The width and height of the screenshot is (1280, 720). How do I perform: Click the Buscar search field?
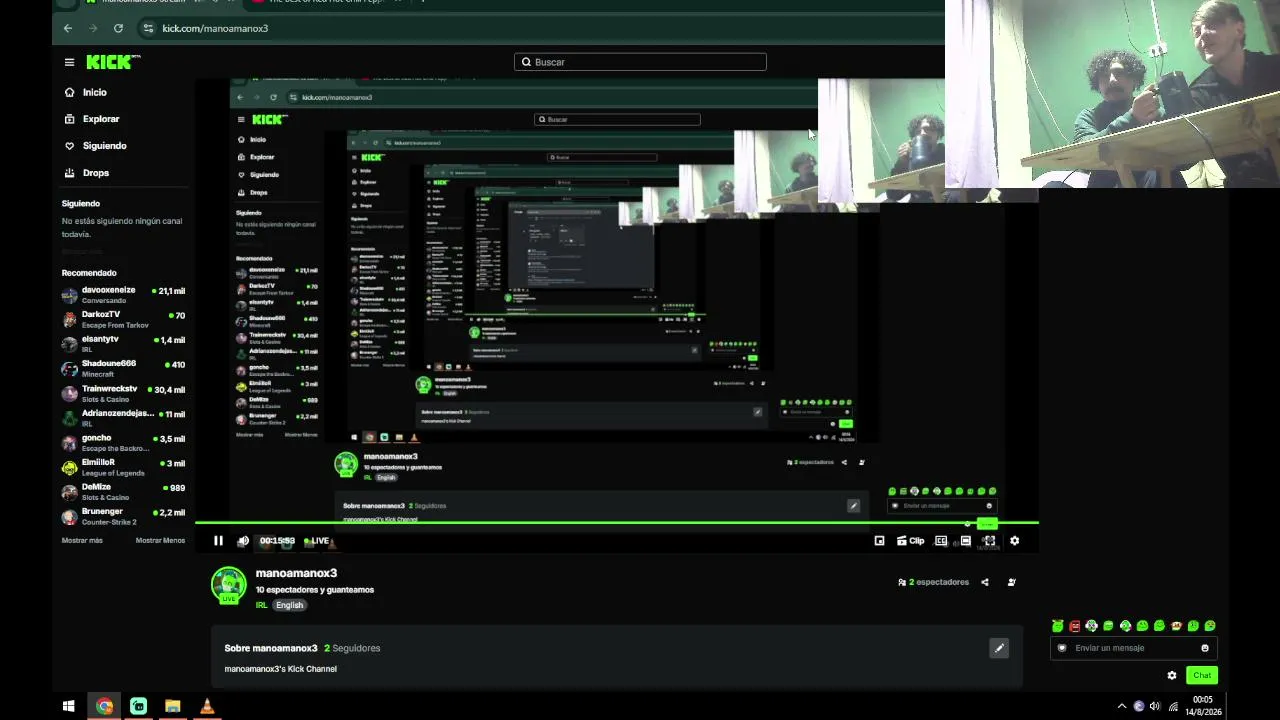pos(640,62)
